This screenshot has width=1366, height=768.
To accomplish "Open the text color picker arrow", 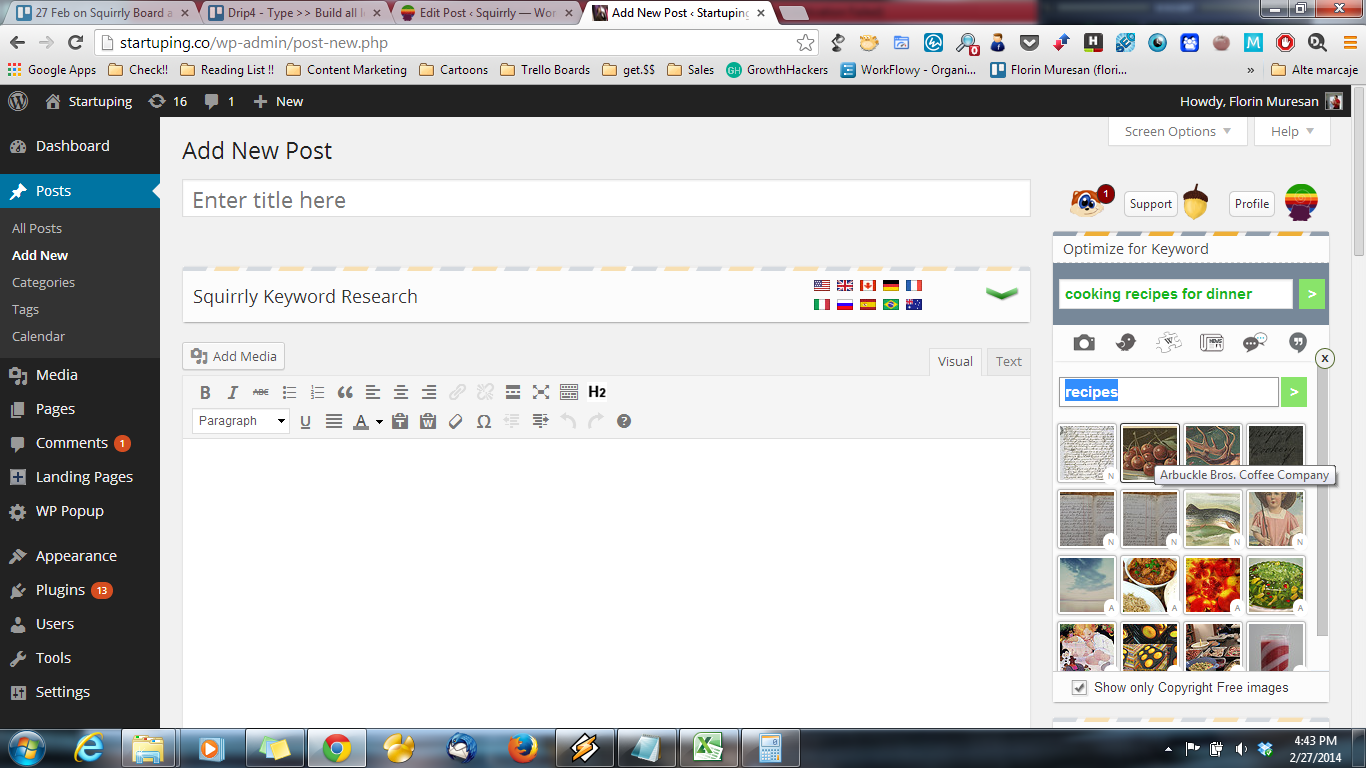I will pyautogui.click(x=380, y=422).
